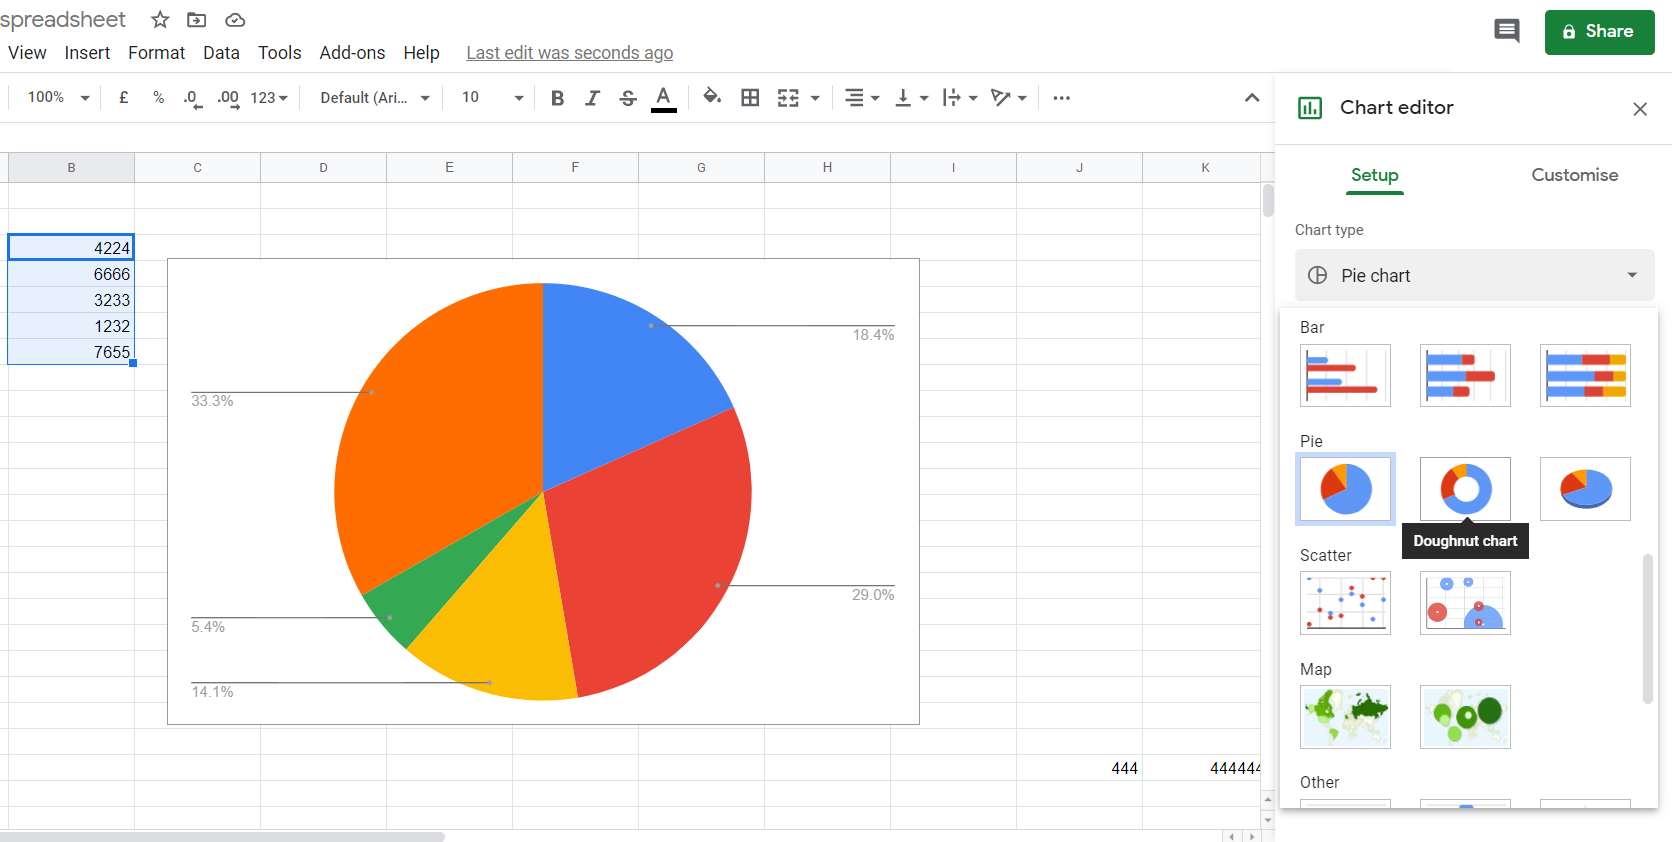Click the move to folder icon
This screenshot has width=1672, height=842.
click(x=197, y=20)
